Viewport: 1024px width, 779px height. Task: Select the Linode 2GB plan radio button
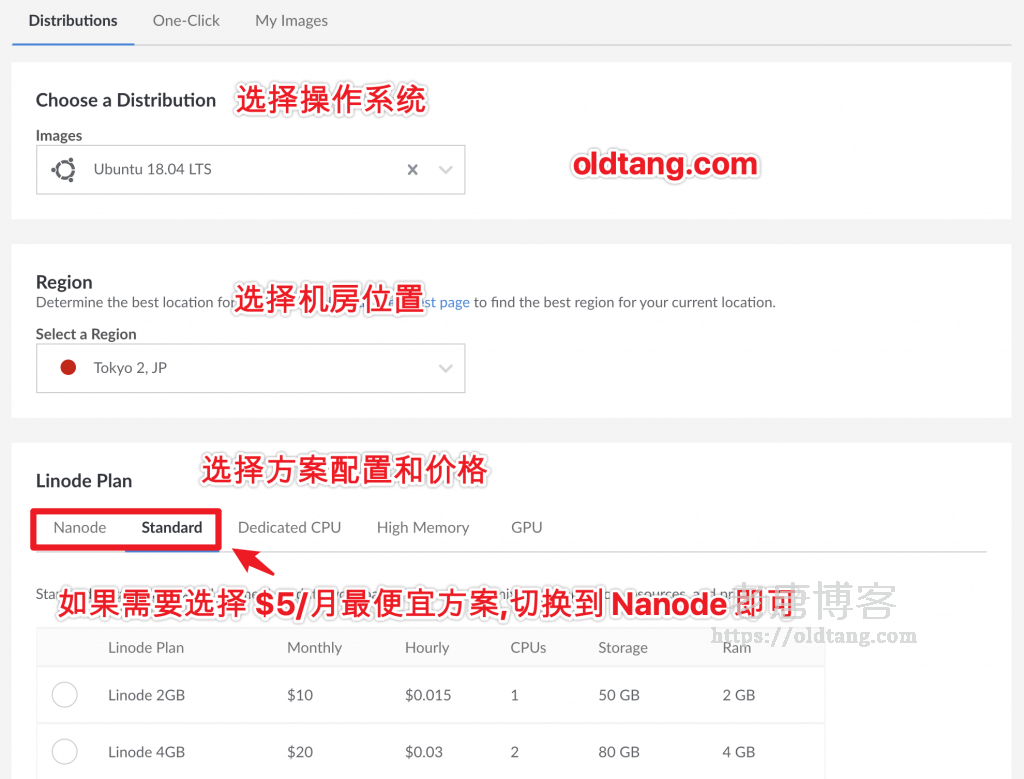[x=65, y=695]
